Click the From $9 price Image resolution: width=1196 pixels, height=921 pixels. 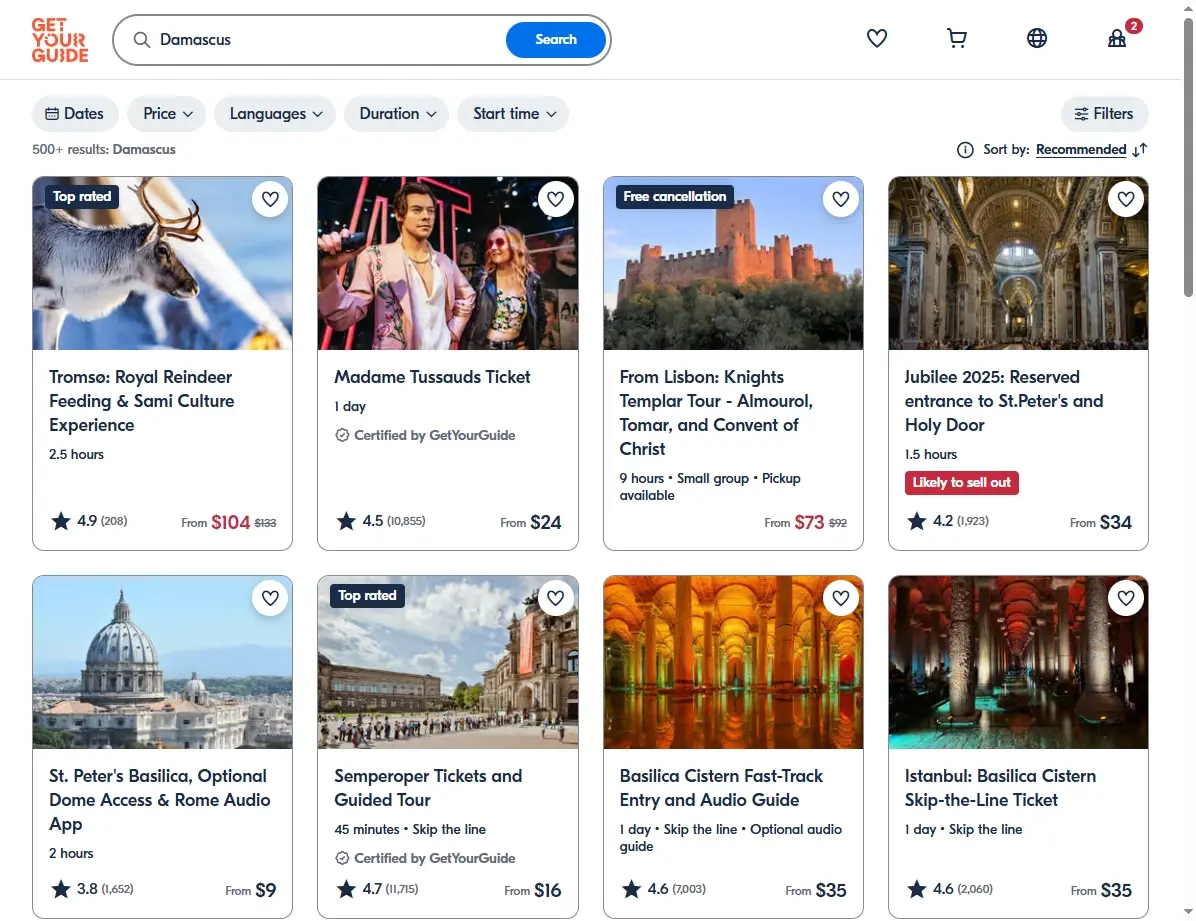(x=250, y=890)
